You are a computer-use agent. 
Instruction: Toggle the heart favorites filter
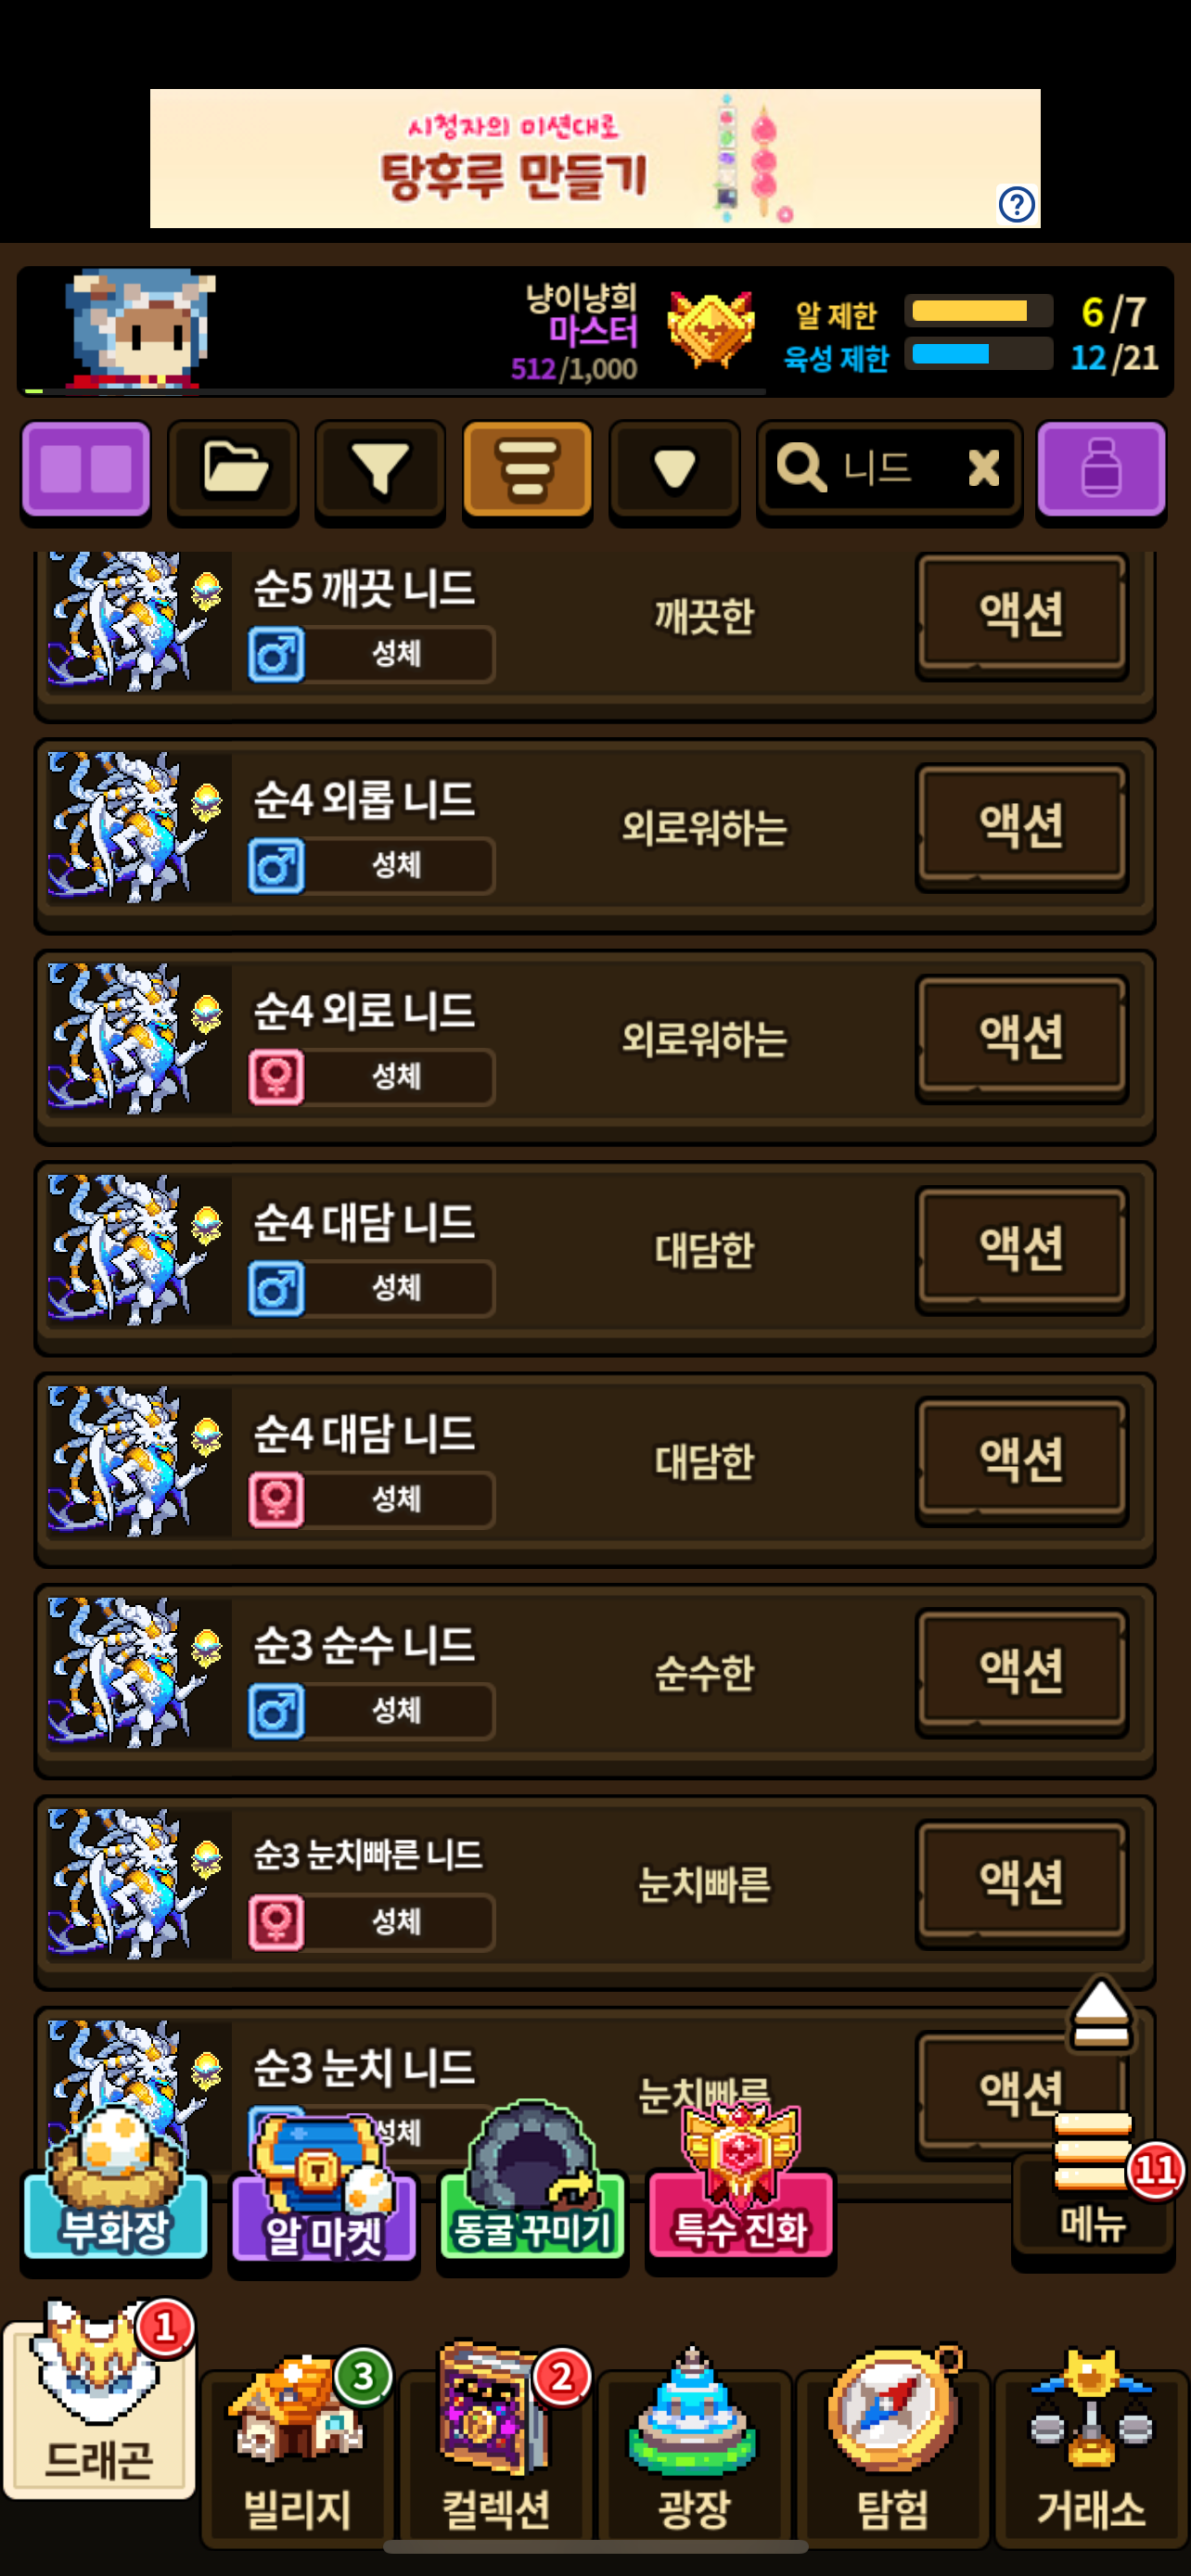click(674, 470)
